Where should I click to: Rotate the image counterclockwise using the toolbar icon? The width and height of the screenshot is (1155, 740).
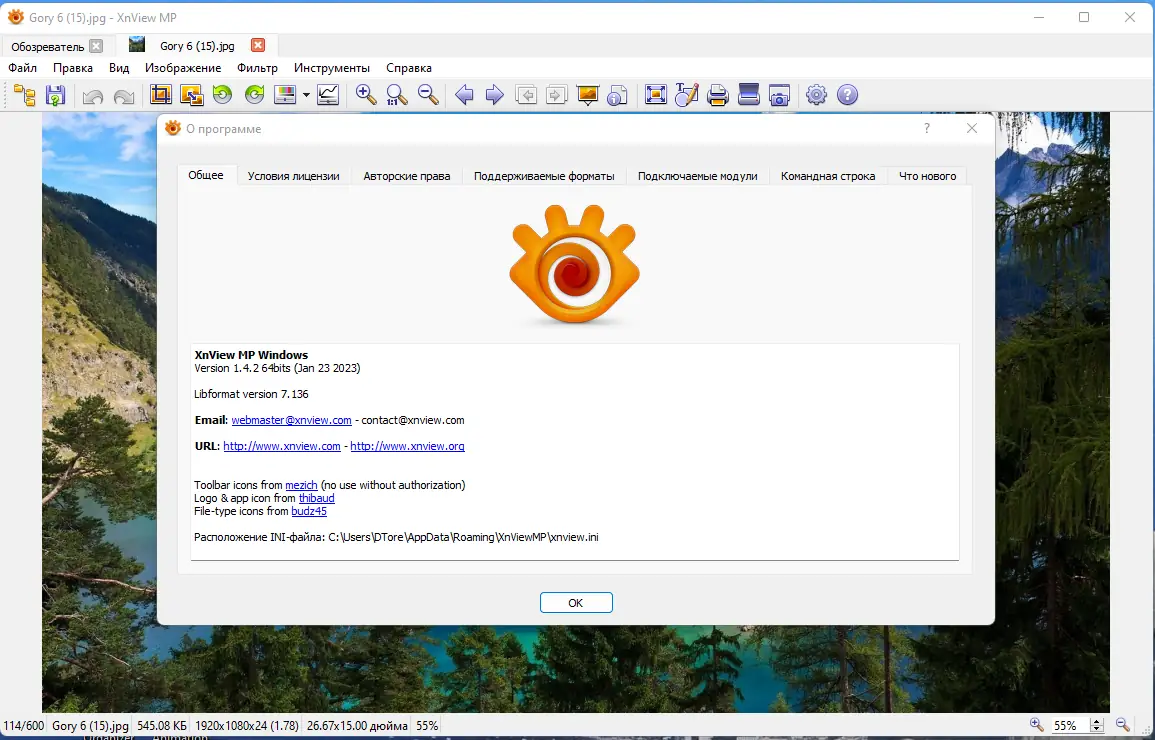221,95
